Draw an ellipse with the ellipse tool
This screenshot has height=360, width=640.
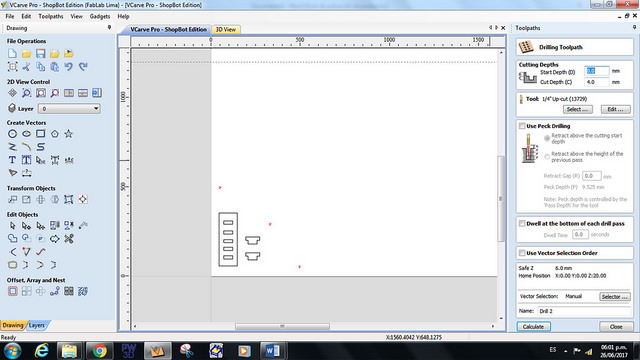point(27,133)
